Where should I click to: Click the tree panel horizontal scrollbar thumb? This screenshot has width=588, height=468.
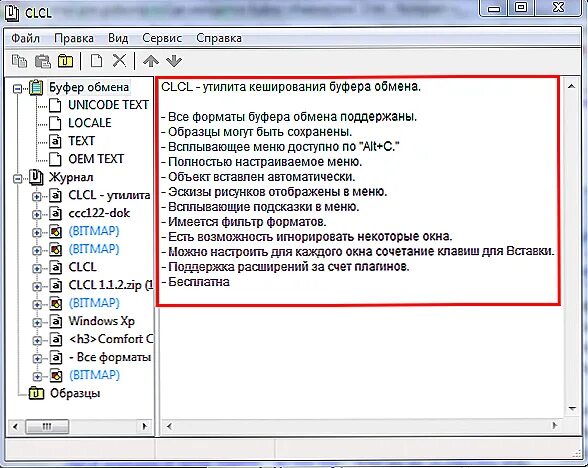click(47, 426)
